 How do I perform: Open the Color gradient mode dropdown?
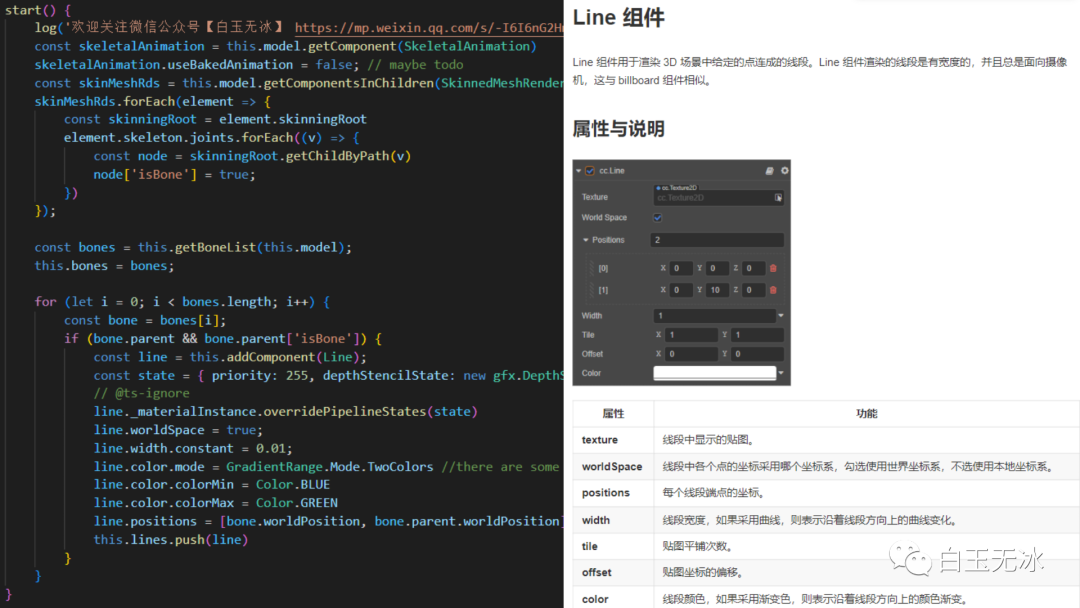(x=781, y=373)
